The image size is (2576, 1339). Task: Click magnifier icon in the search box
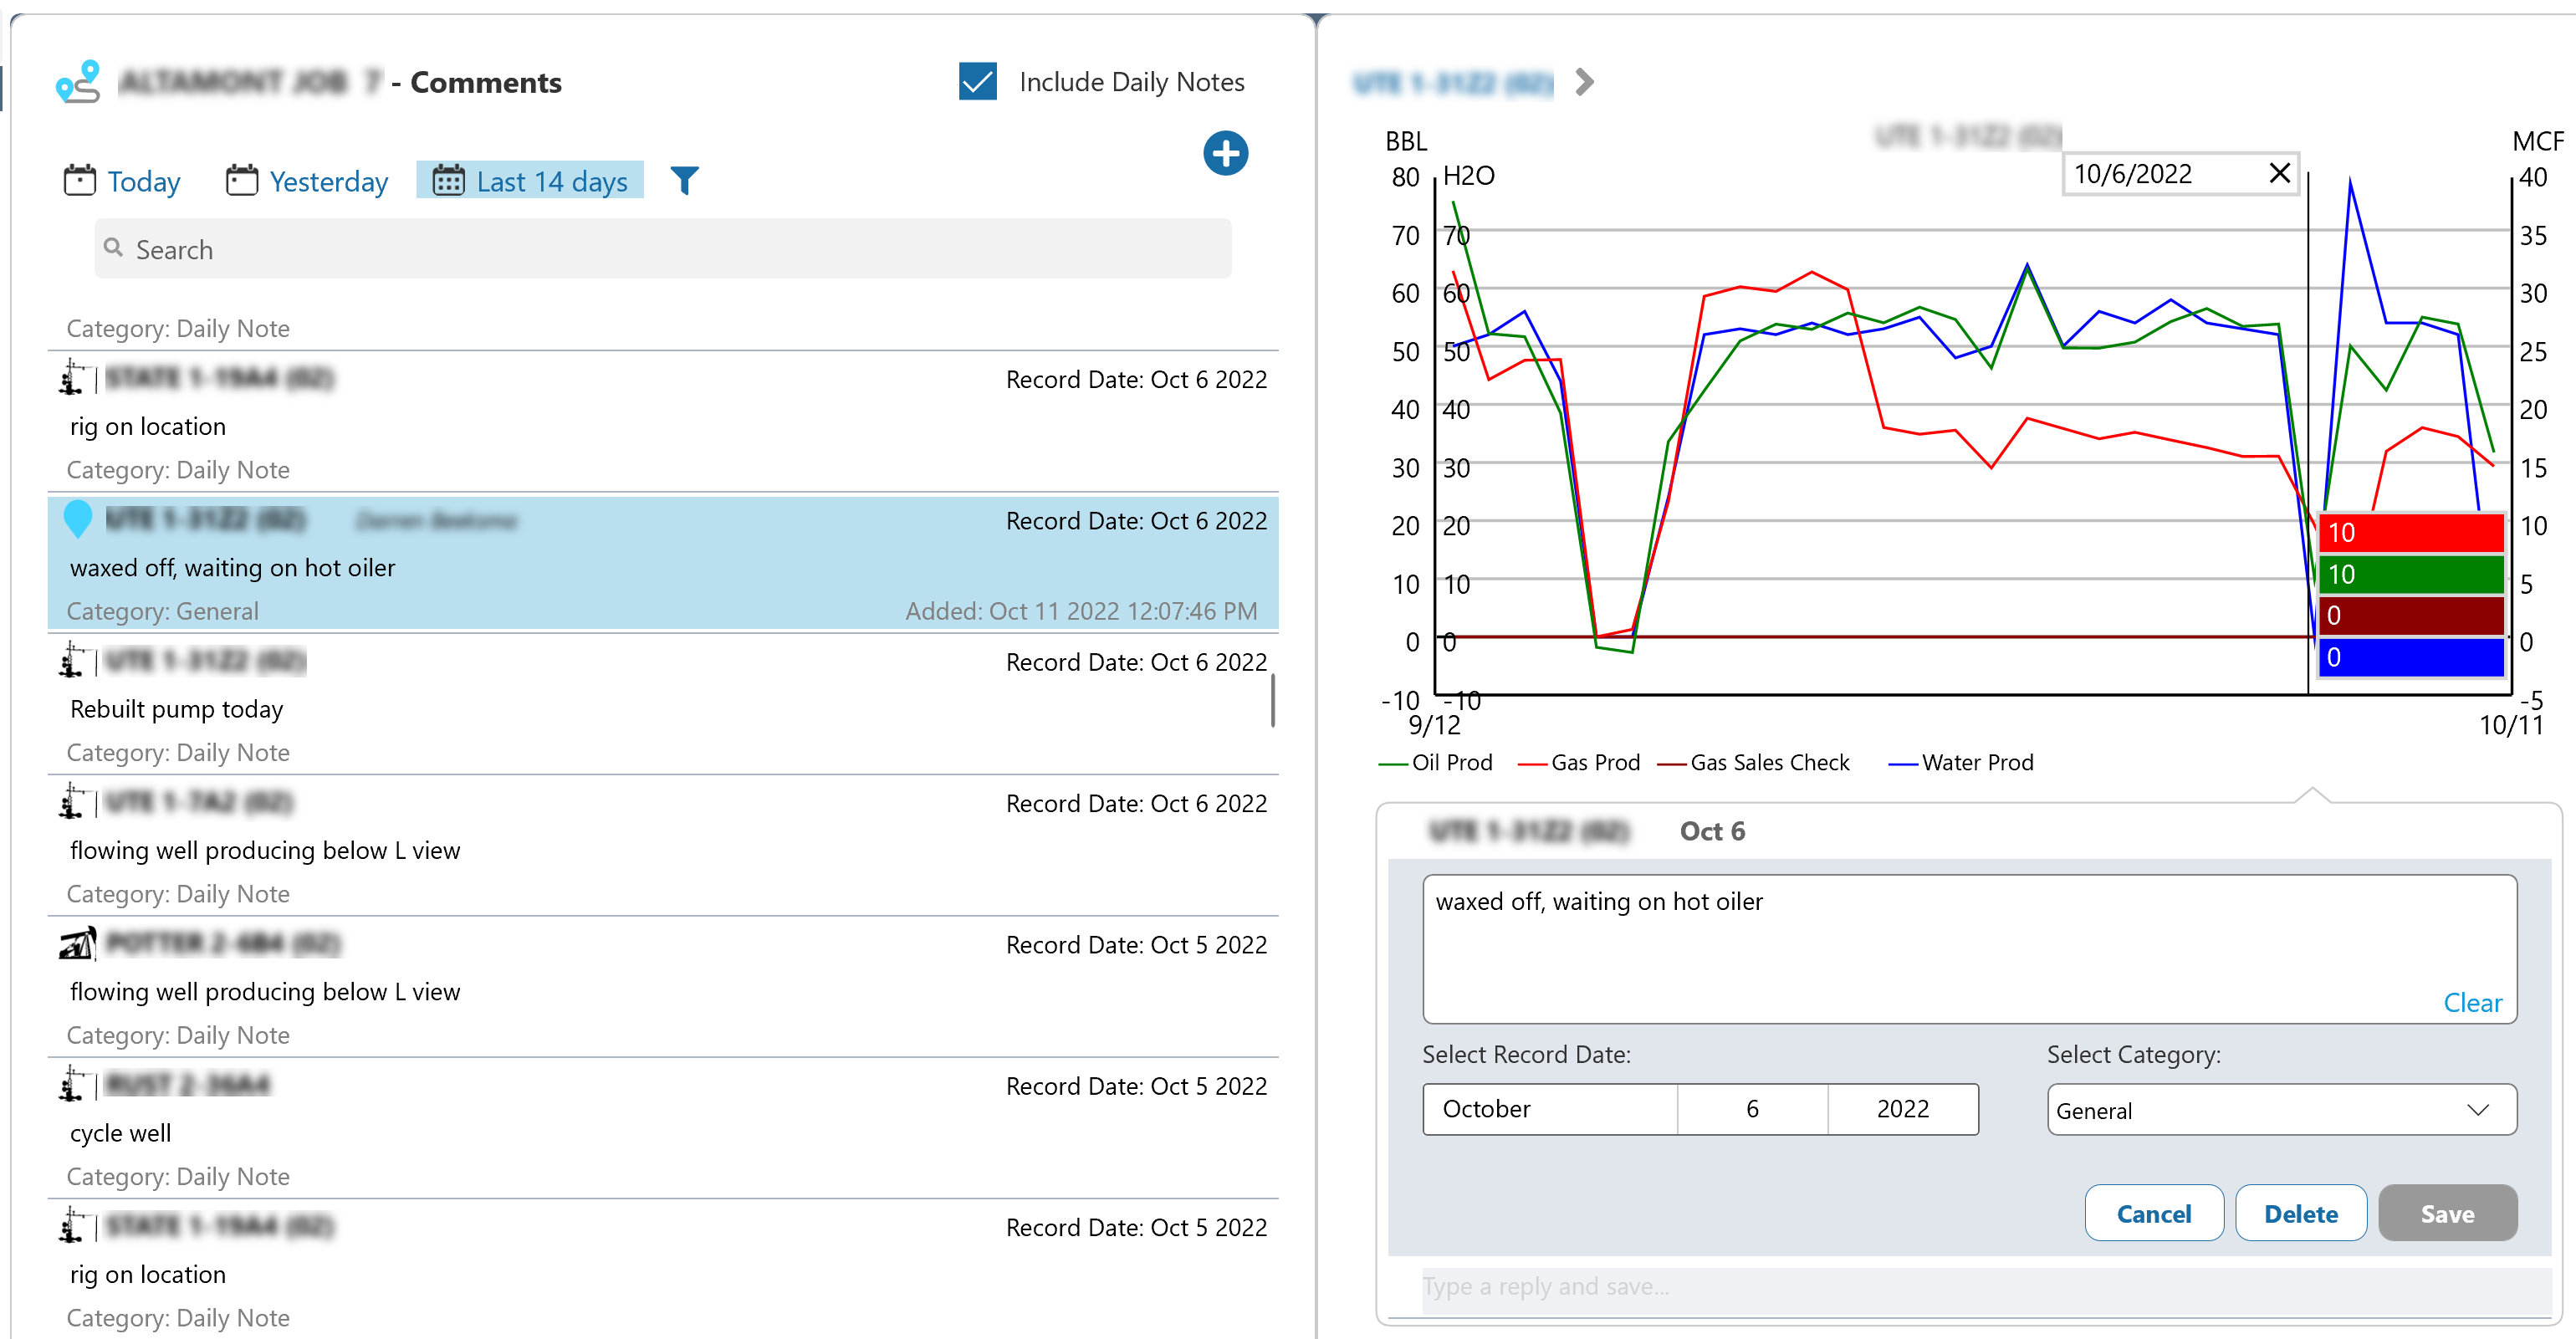pos(114,248)
